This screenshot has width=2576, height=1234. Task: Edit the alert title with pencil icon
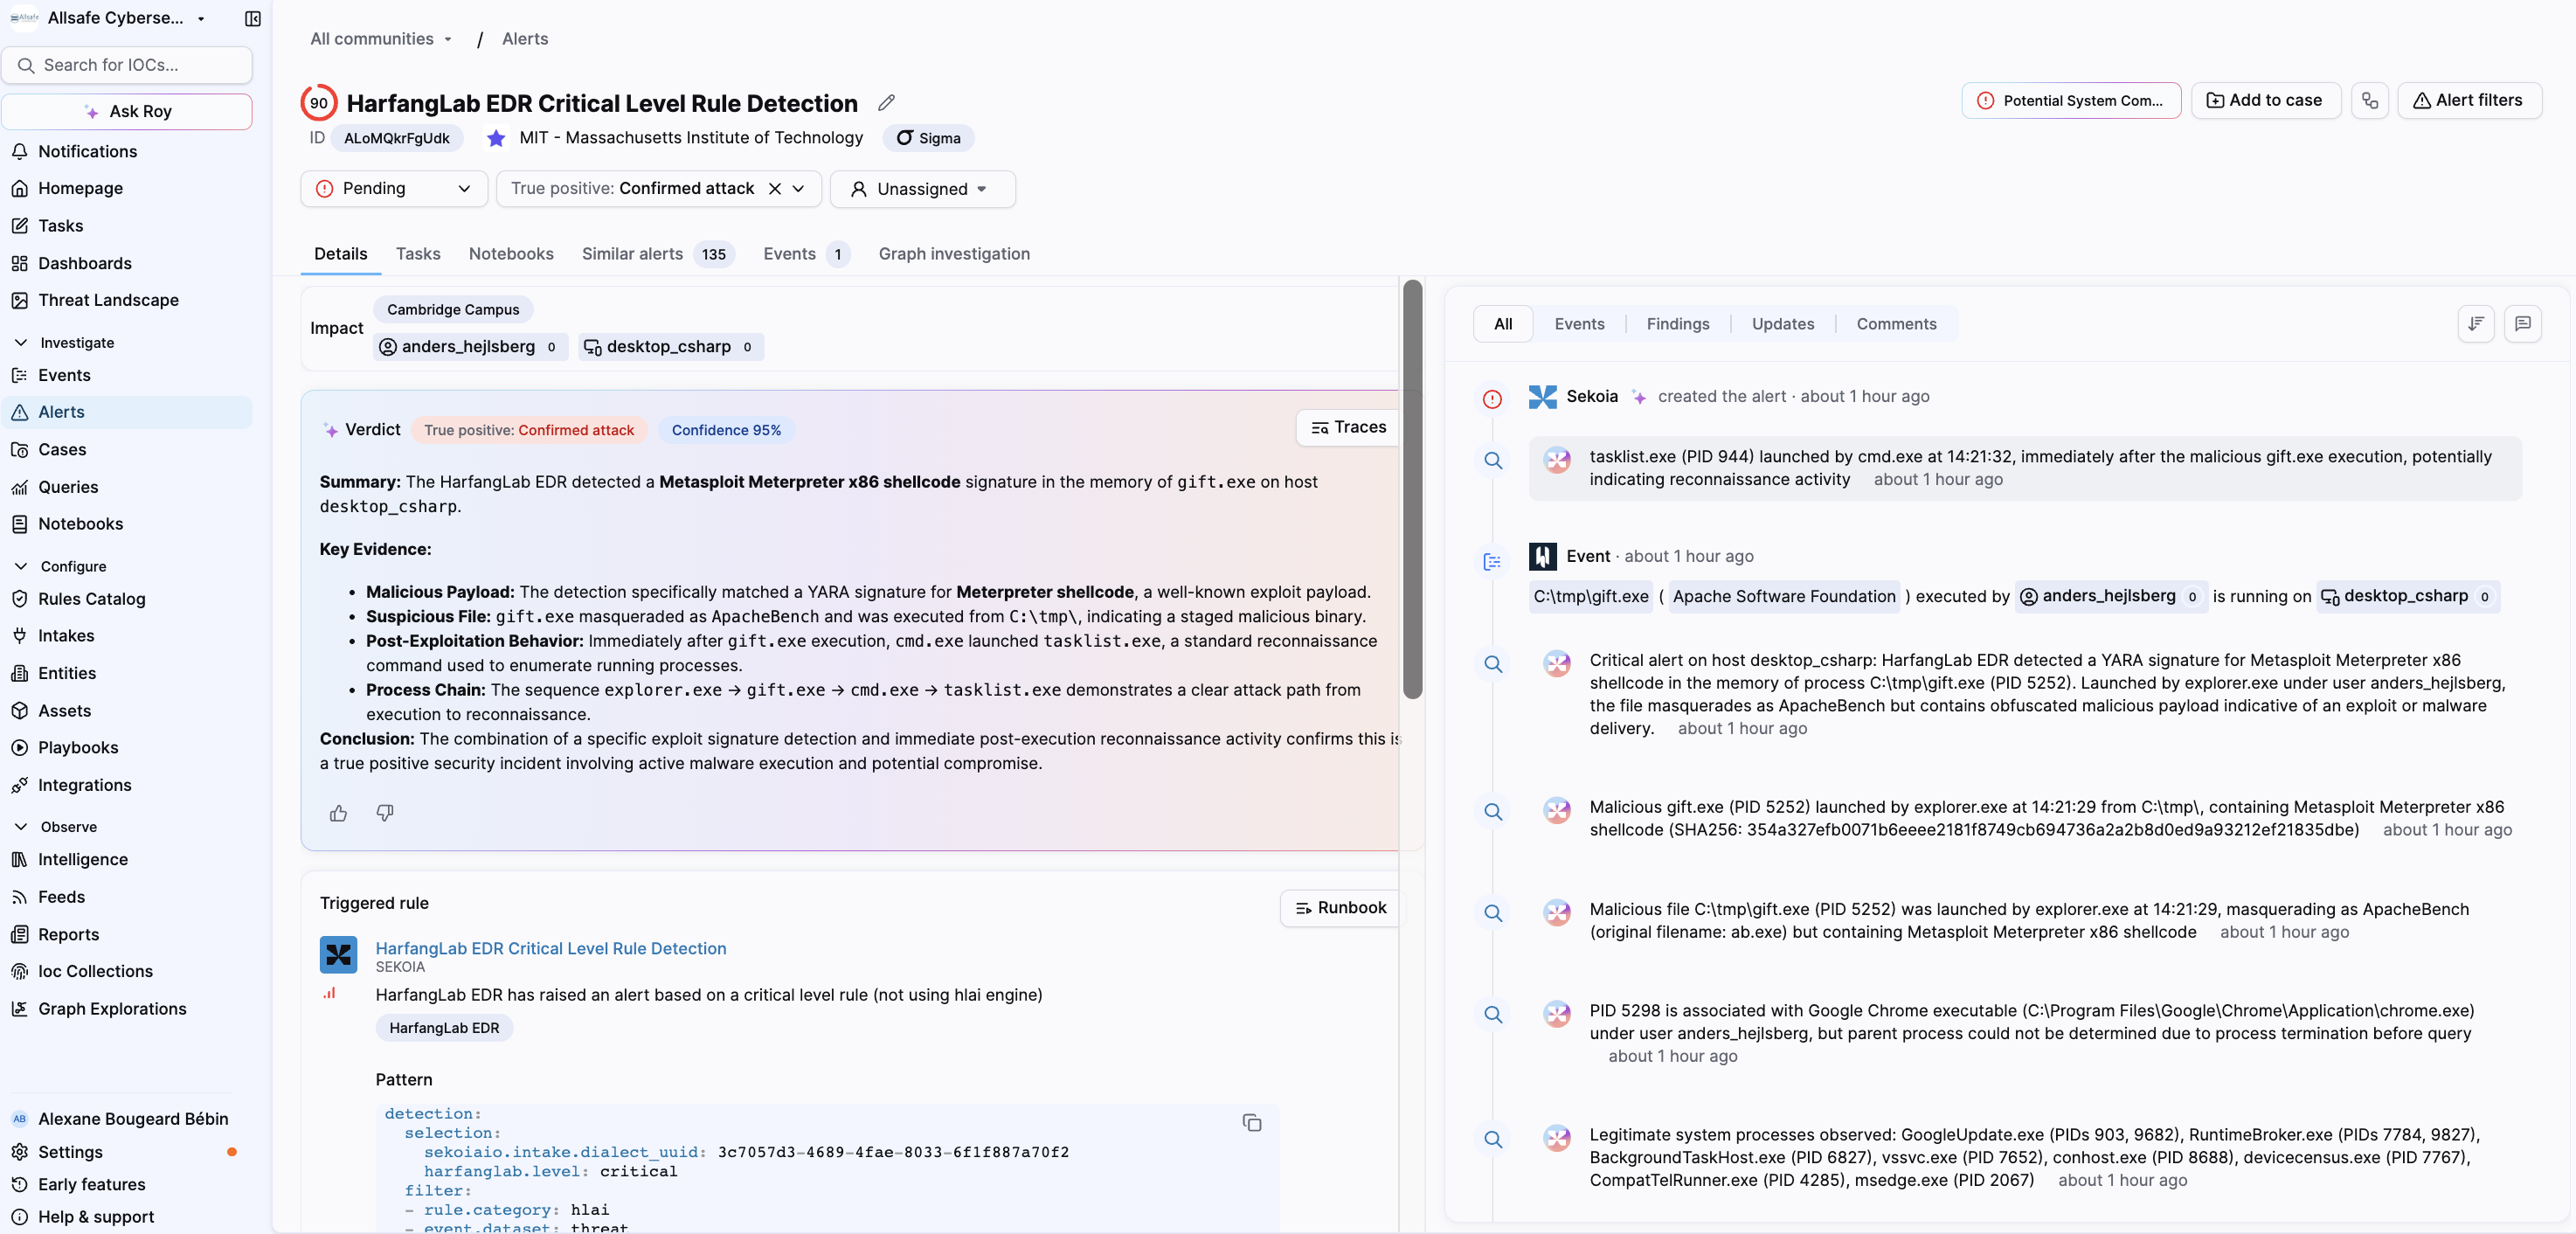pyautogui.click(x=886, y=103)
